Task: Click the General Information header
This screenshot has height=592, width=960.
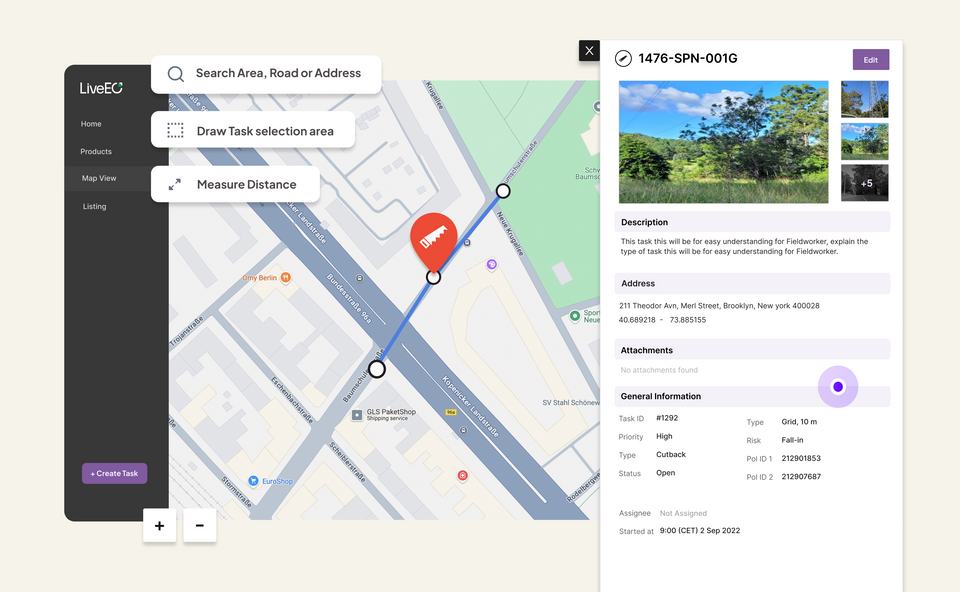Action: 752,396
